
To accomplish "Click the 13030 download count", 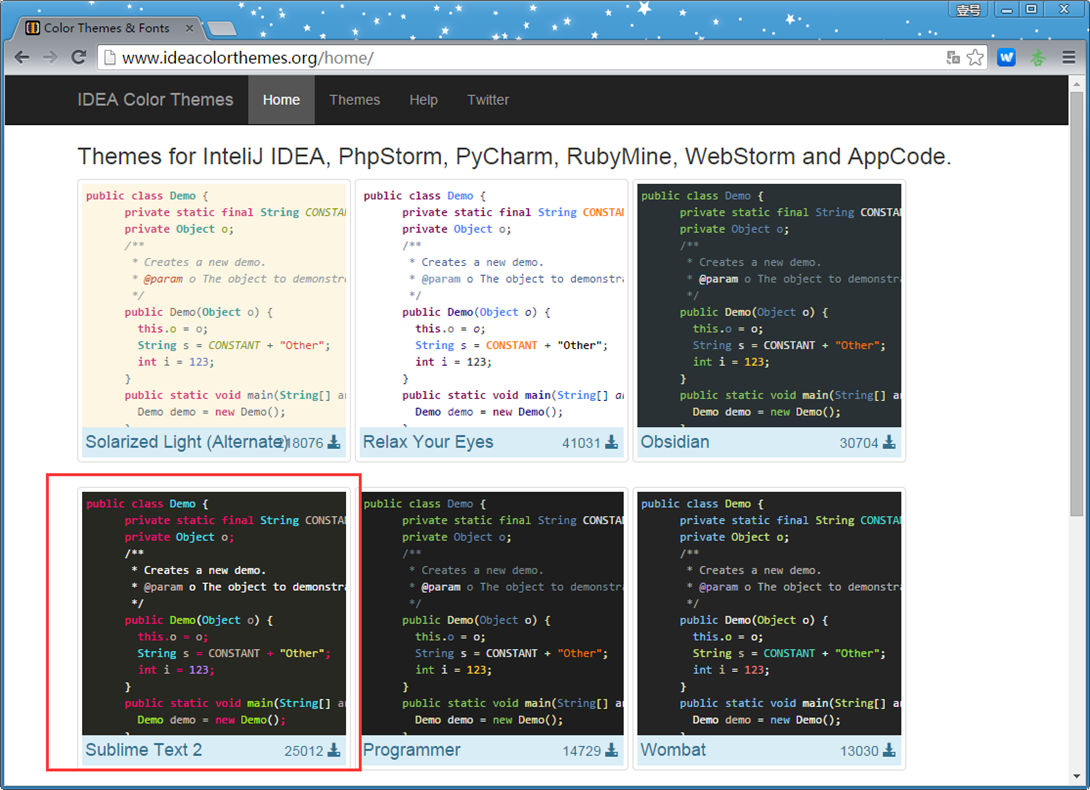I will [859, 751].
